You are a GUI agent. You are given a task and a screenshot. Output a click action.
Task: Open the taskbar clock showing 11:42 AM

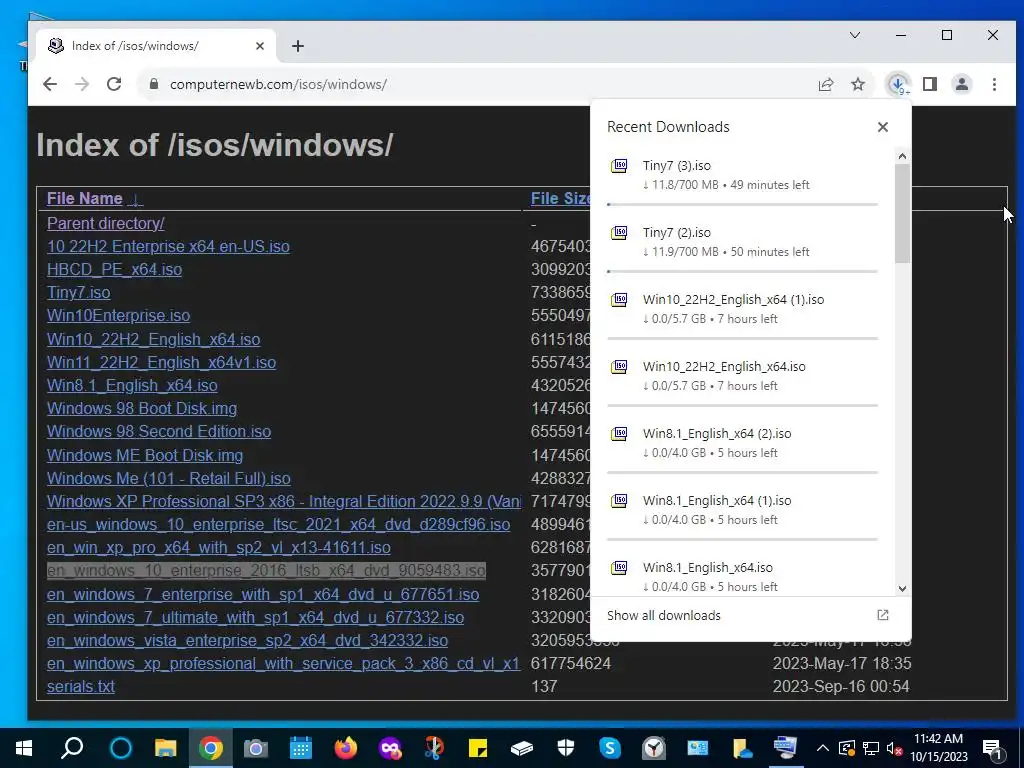click(x=938, y=748)
